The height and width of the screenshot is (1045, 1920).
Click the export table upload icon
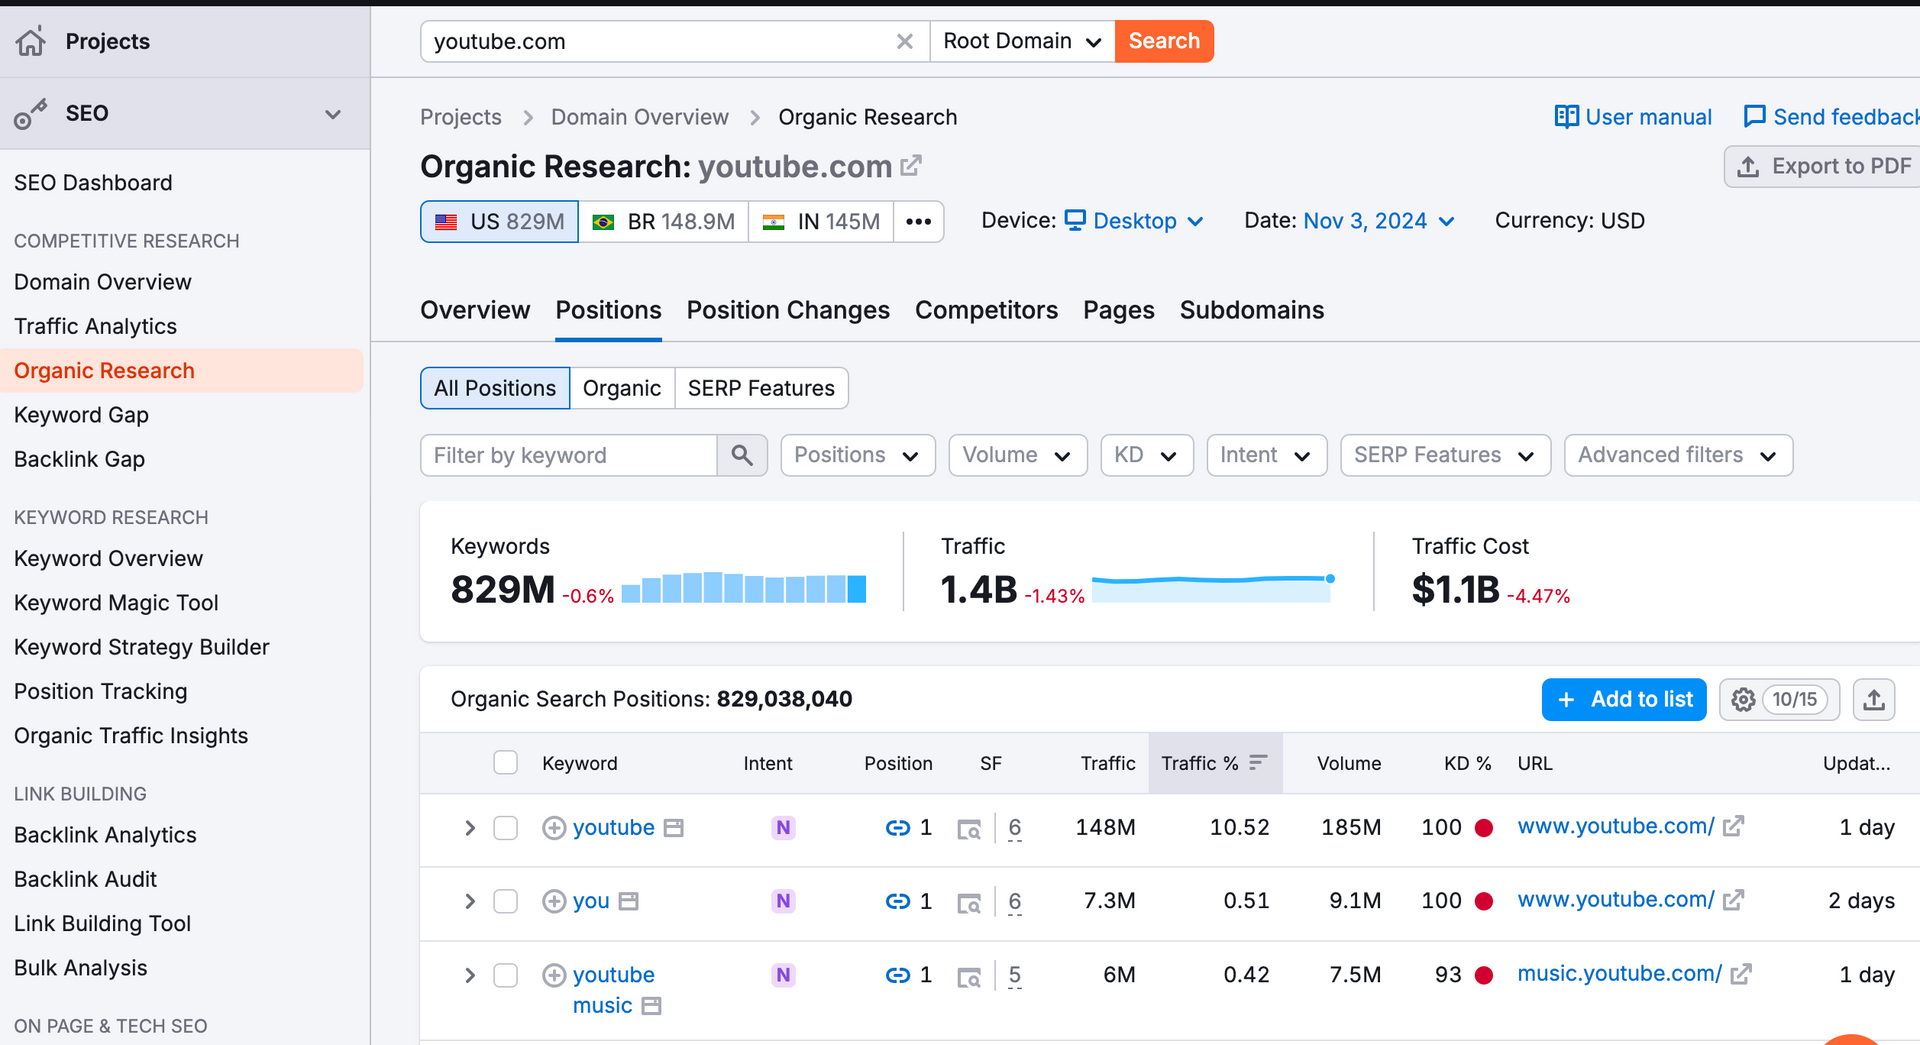1874,700
